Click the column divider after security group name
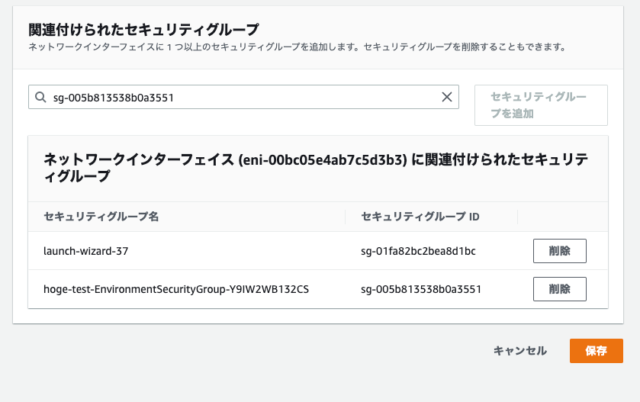The image size is (640, 402). pos(345,217)
